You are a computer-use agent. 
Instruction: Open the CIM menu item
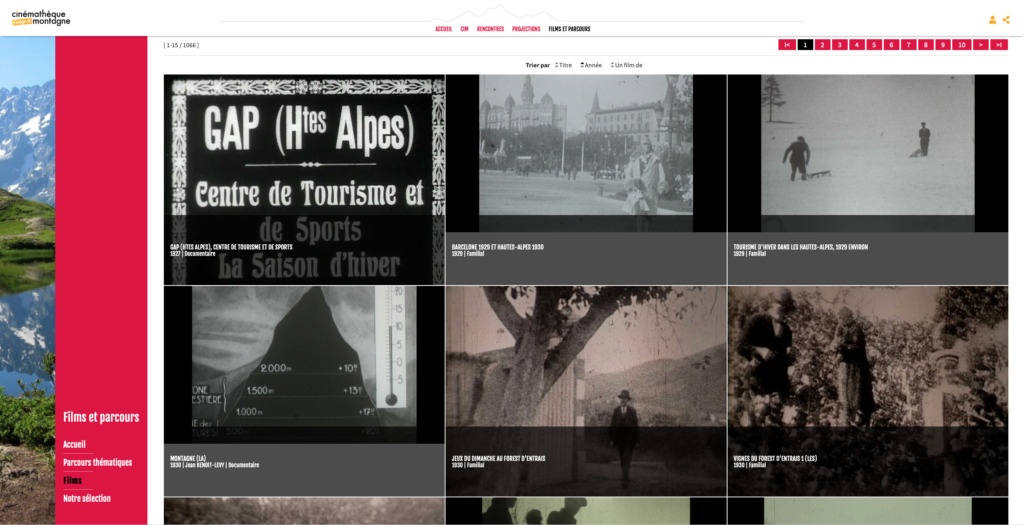tap(464, 29)
